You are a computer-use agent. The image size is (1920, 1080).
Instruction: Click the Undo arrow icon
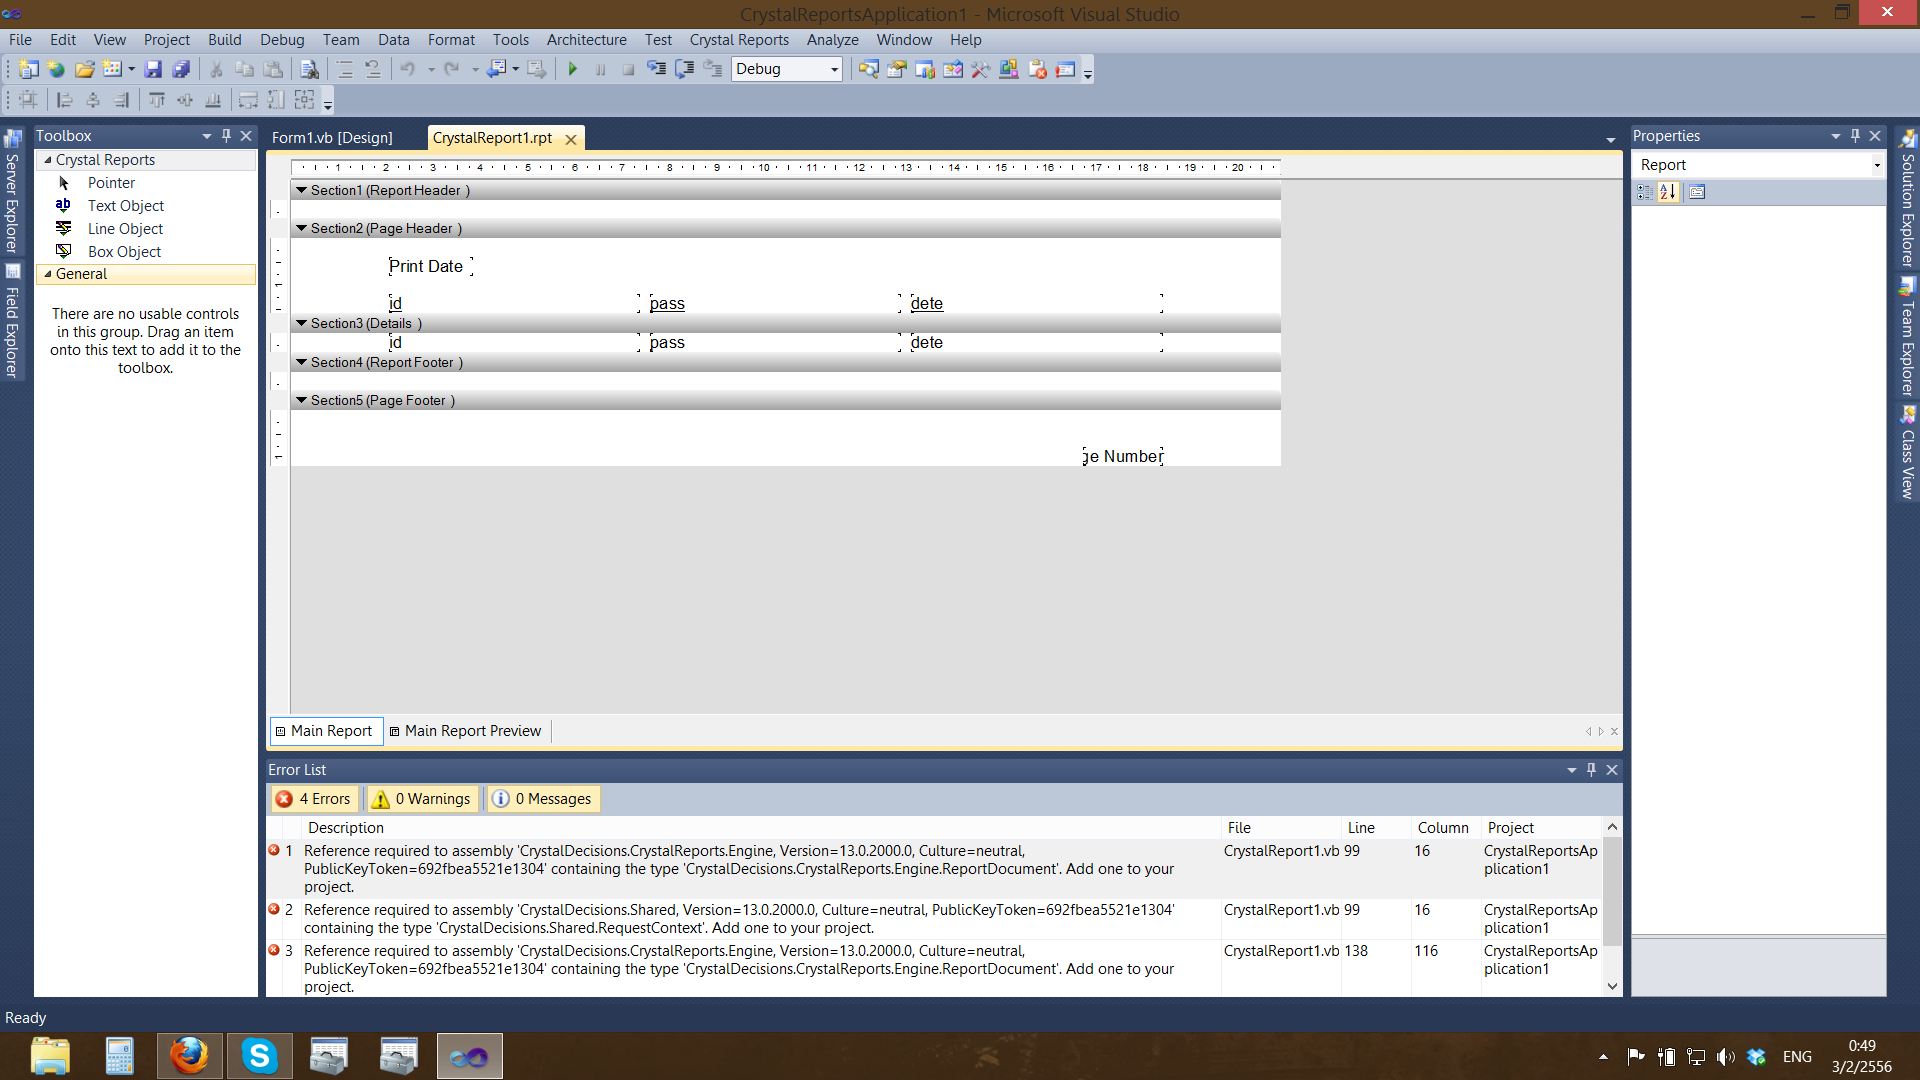coord(408,69)
